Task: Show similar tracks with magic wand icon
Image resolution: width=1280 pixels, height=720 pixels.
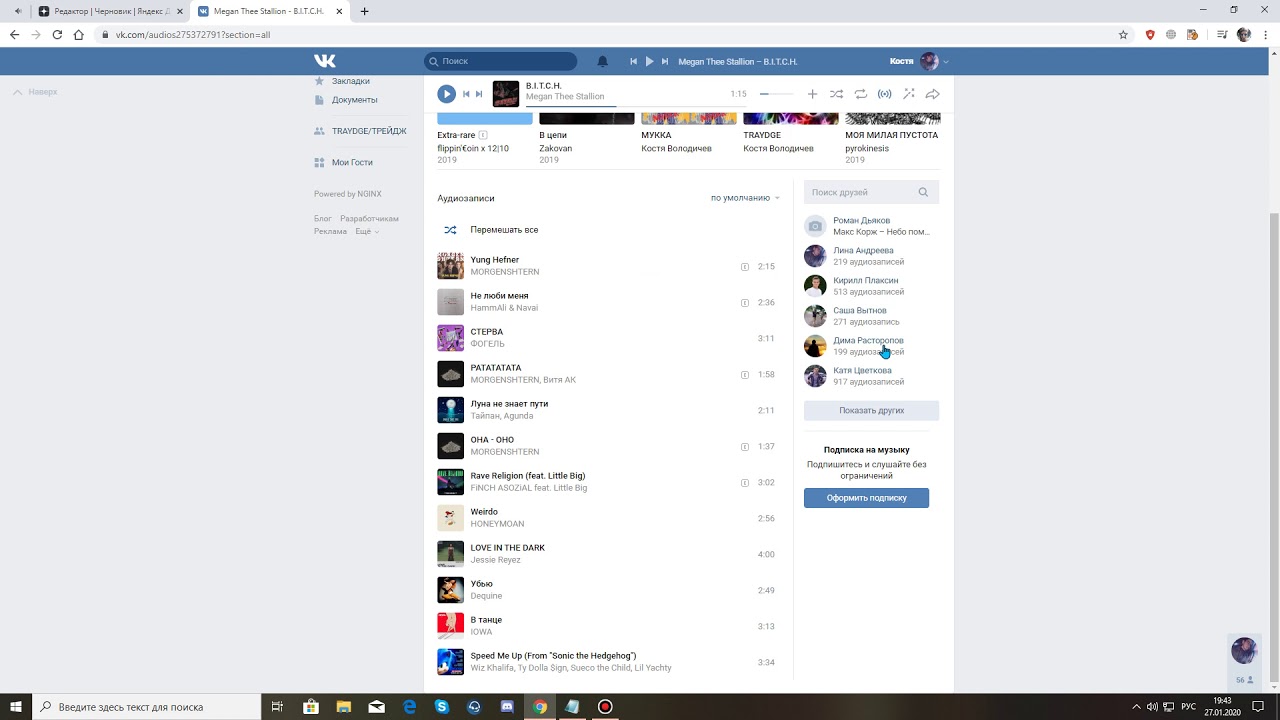Action: 908,94
